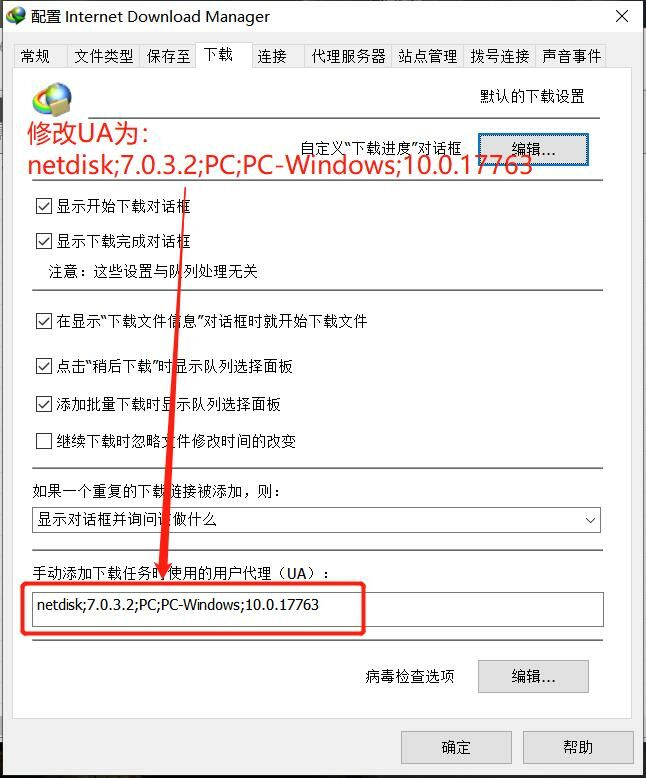The image size is (646, 778).
Task: Click 编辑 button next to 病毒检查选项
Action: [533, 676]
